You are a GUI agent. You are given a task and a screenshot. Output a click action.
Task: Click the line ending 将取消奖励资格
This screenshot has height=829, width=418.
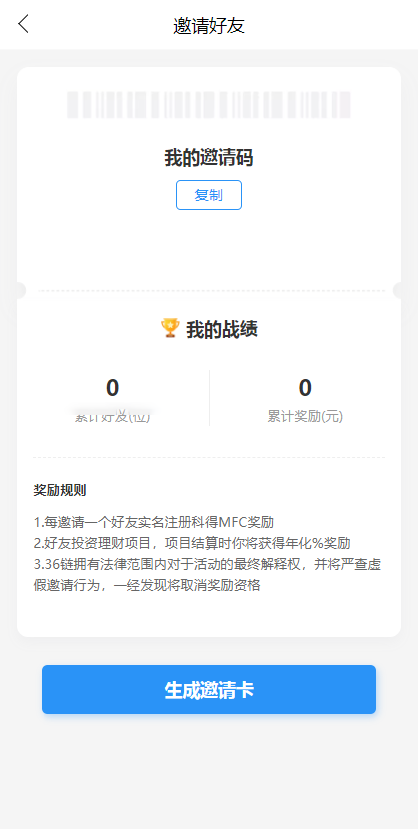[x=147, y=586]
